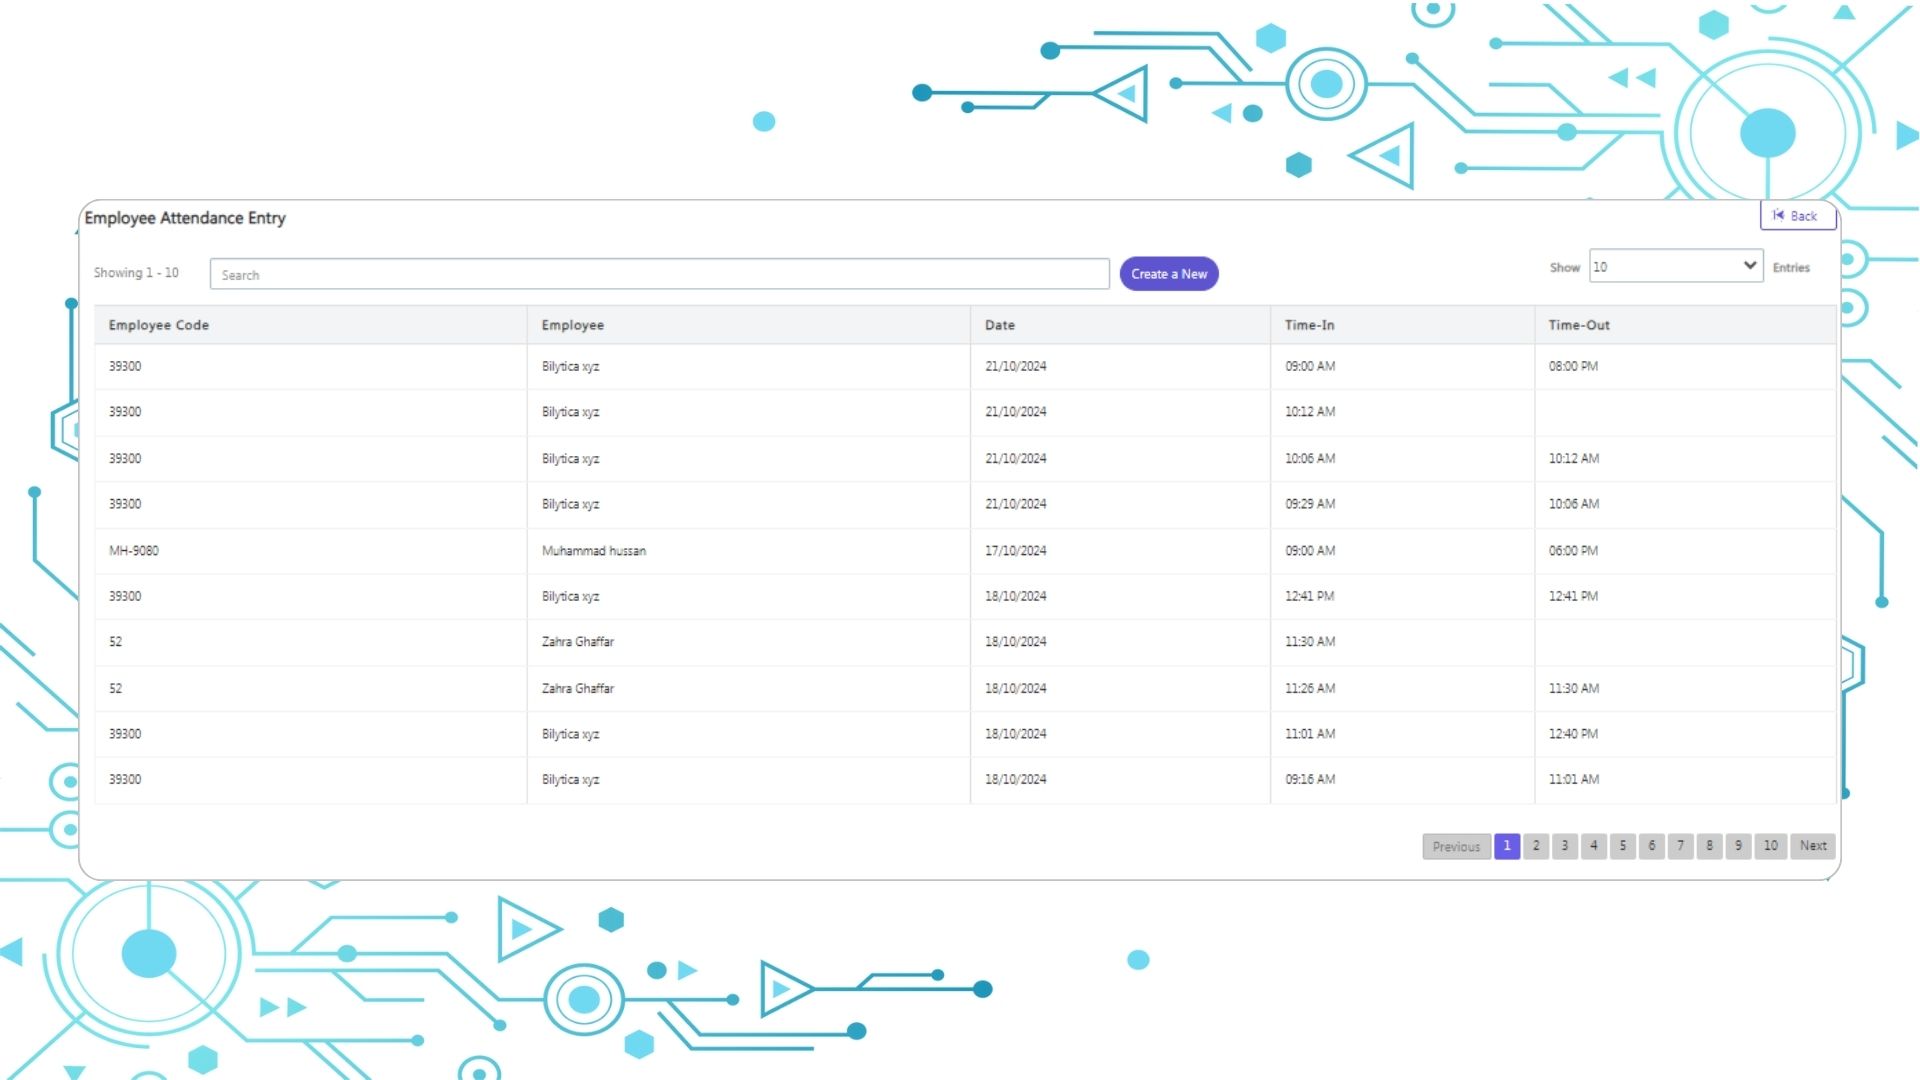Click the search input field
Screen dimensions: 1920x1080
pos(659,273)
